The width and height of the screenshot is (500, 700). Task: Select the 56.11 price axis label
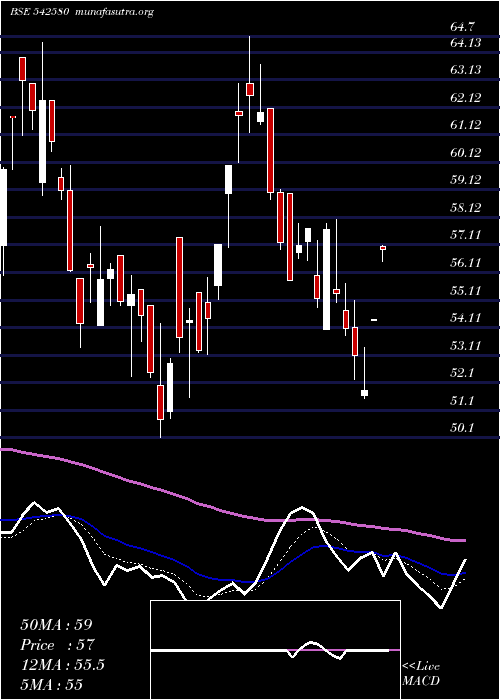pyautogui.click(x=466, y=263)
